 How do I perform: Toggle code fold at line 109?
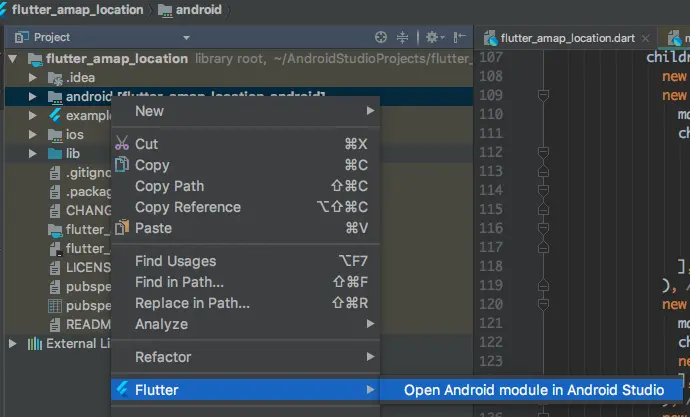pyautogui.click(x=543, y=95)
